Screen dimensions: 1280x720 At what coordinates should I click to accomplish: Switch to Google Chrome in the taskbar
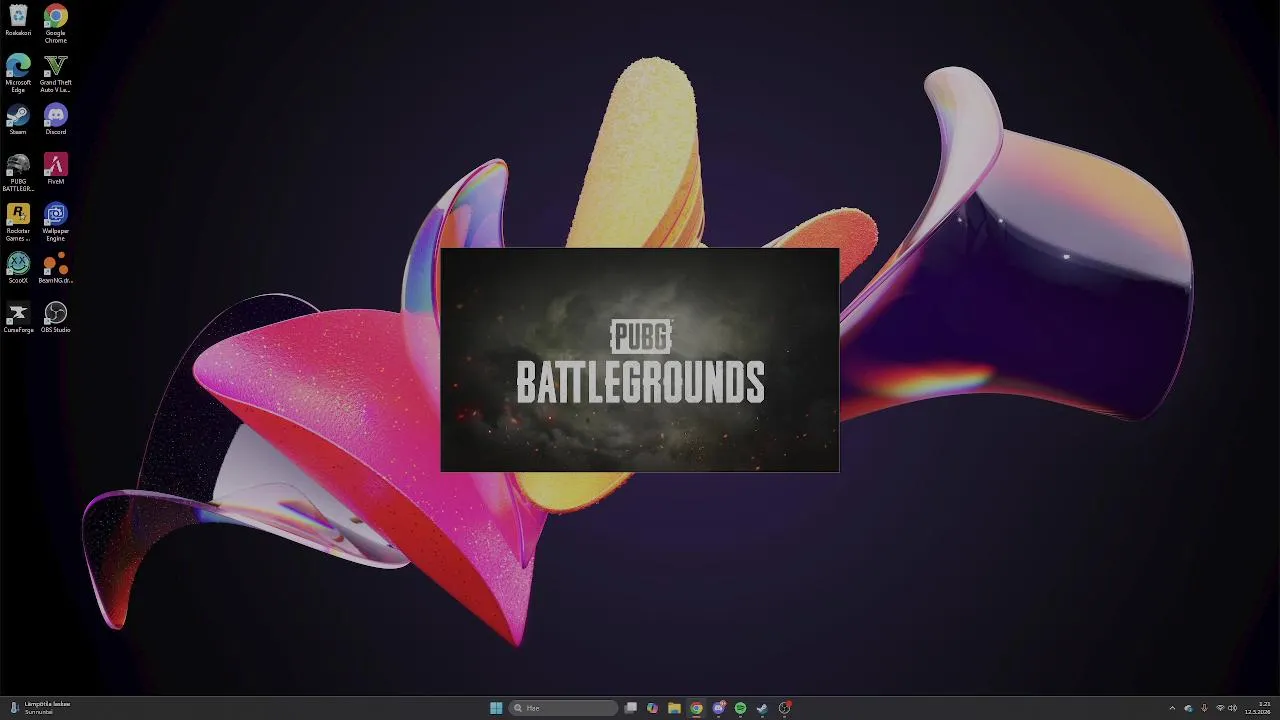coord(697,708)
